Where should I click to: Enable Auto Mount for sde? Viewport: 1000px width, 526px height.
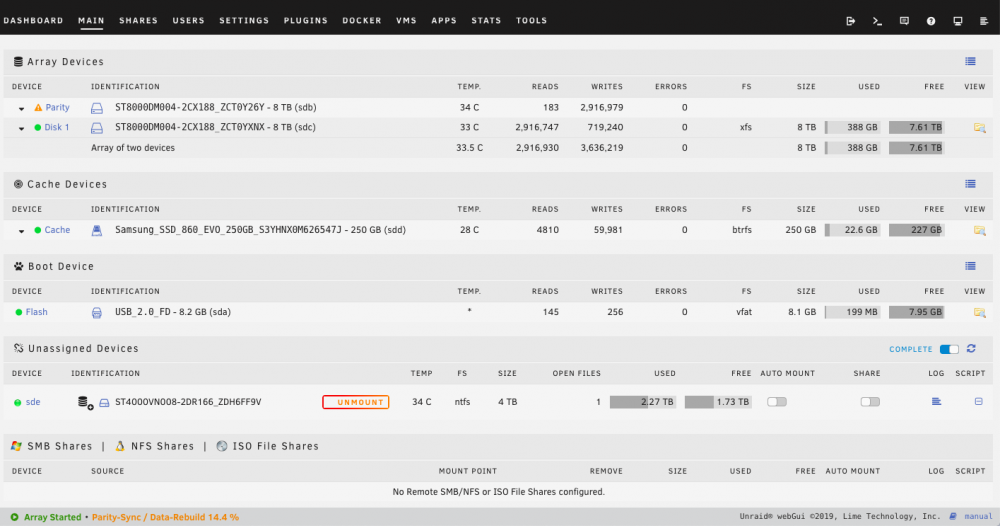777,402
